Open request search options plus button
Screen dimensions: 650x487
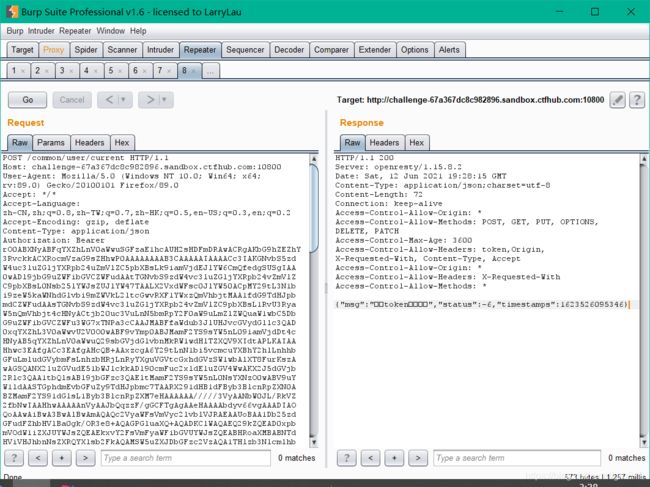pos(61,458)
